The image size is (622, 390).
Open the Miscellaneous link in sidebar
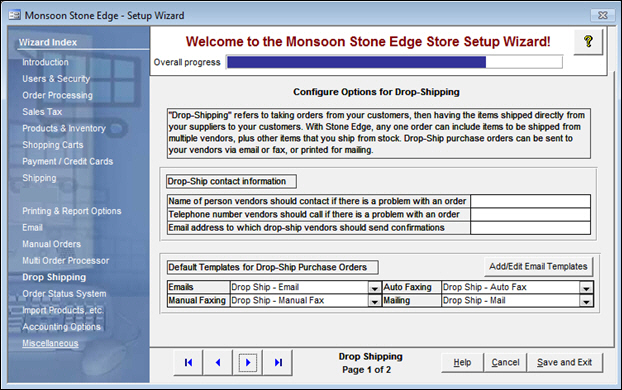pos(50,343)
